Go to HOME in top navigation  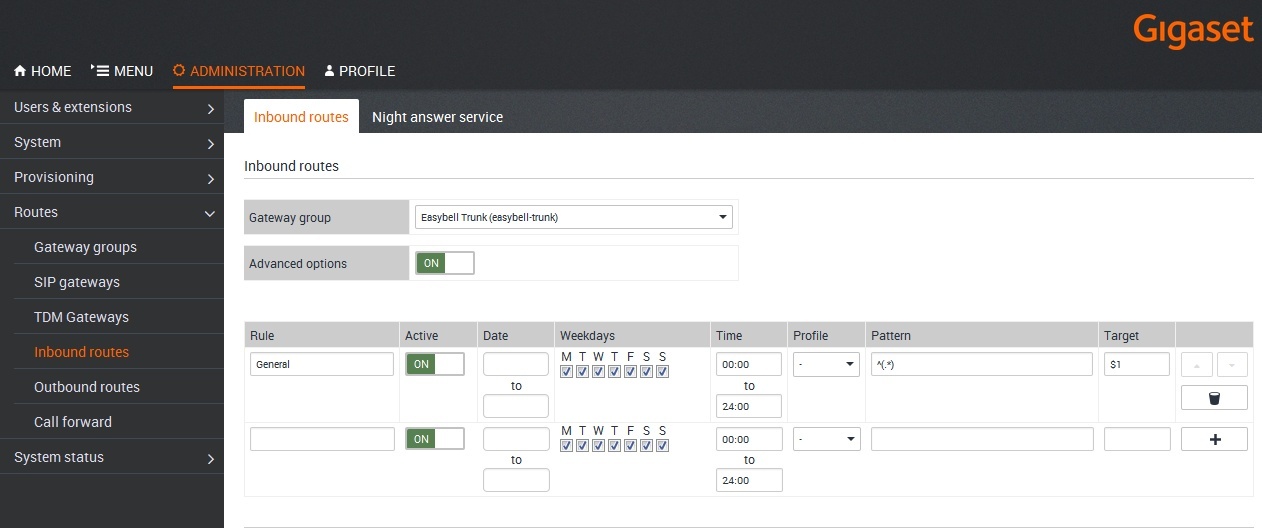tap(43, 71)
